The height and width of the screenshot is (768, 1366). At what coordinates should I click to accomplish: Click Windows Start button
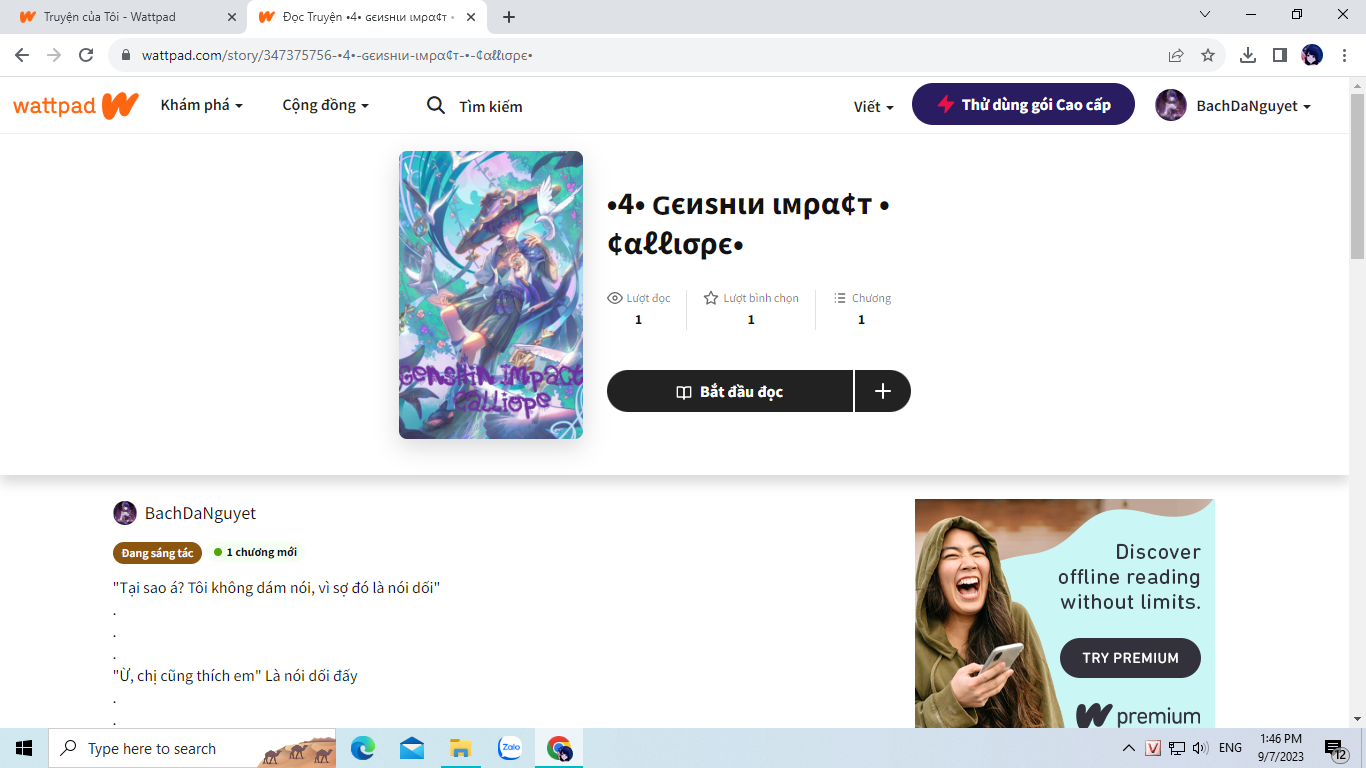click(x=24, y=748)
